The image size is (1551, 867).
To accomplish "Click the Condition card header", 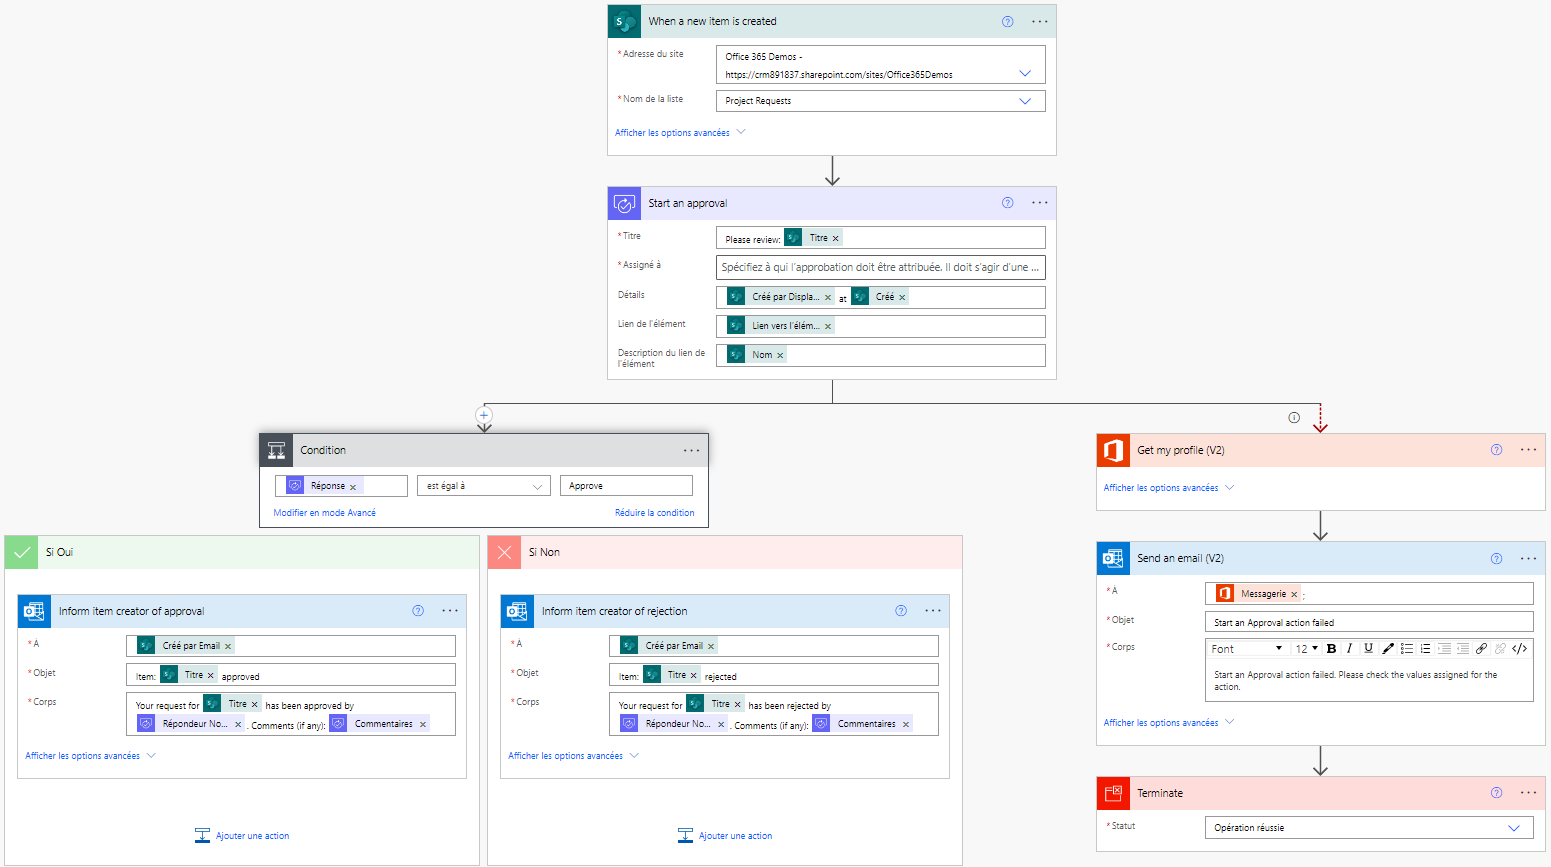I will (484, 450).
